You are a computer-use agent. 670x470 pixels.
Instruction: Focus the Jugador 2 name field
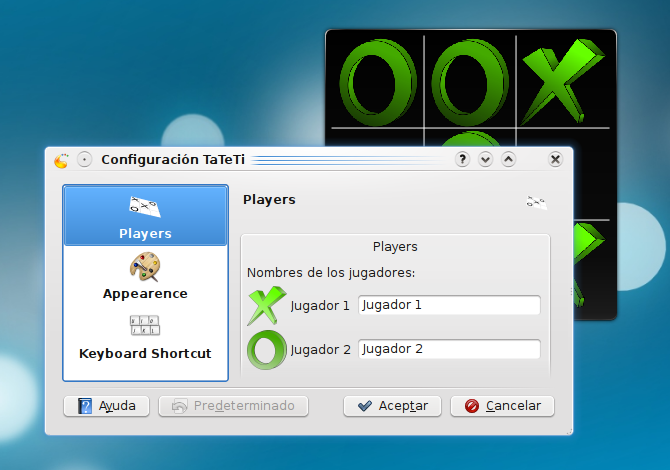[x=449, y=349]
